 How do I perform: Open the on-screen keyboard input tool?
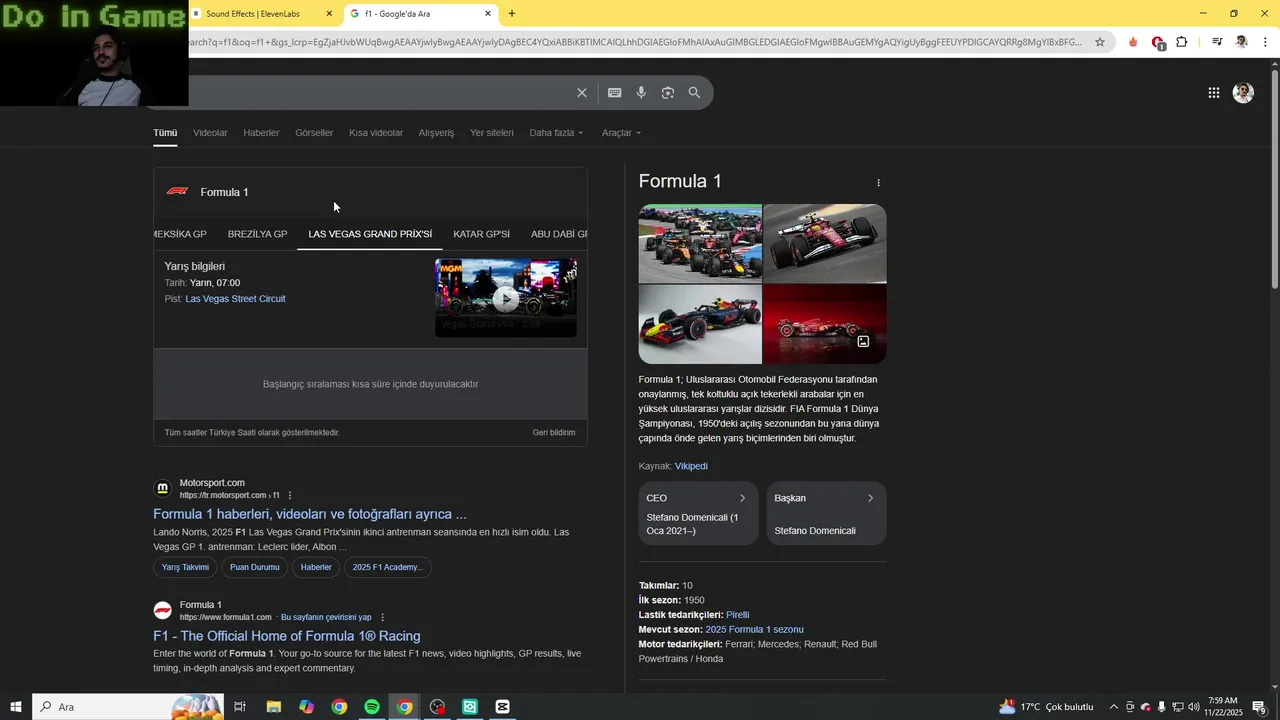coord(614,93)
